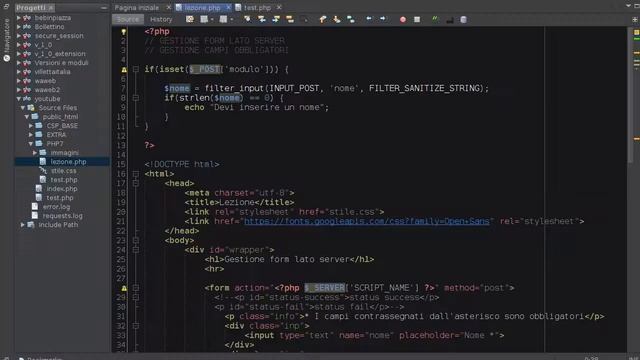The width and height of the screenshot is (640, 360).
Task: Click the database cylinder toolbar icon
Action: (x=463, y=20)
